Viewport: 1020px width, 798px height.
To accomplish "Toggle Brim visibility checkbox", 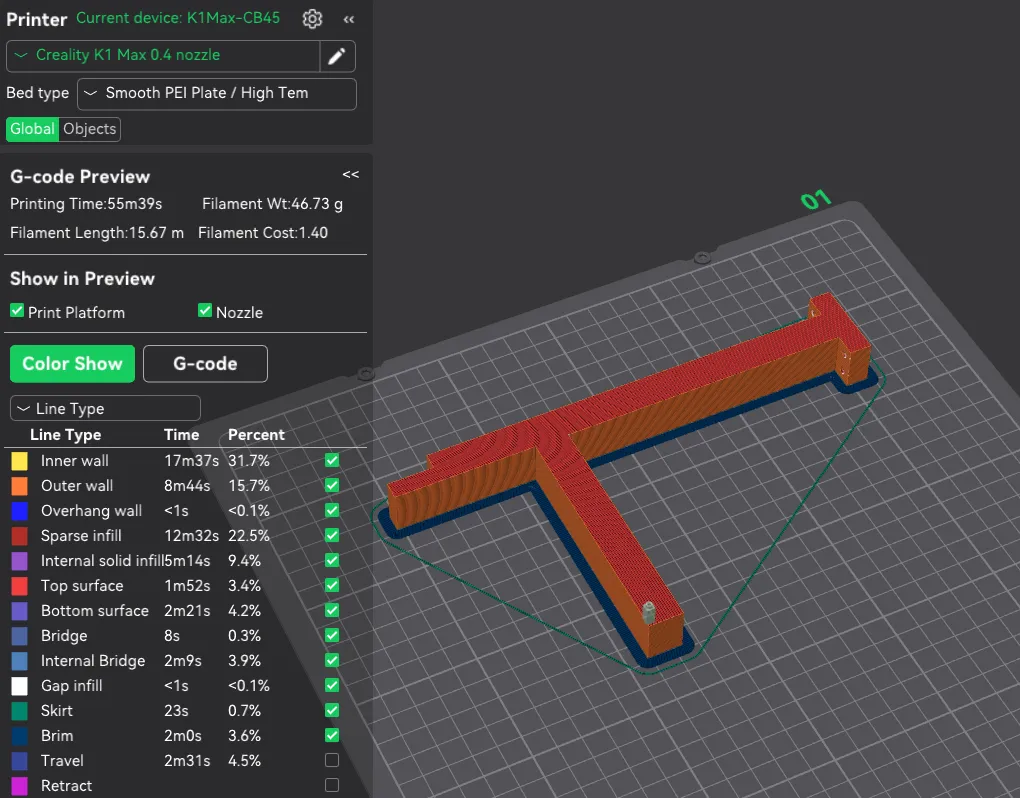I will click(332, 736).
